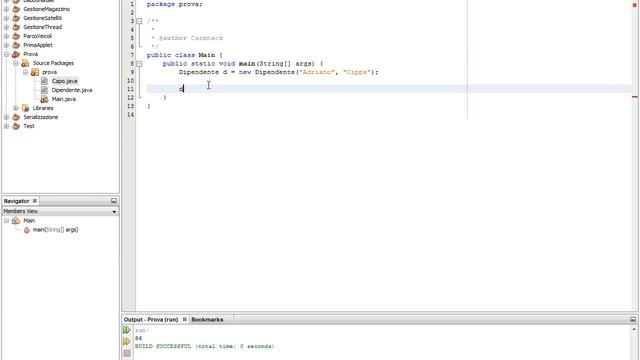This screenshot has width=640, height=360.
Task: Open Main.java in the project tree
Action: point(64,99)
